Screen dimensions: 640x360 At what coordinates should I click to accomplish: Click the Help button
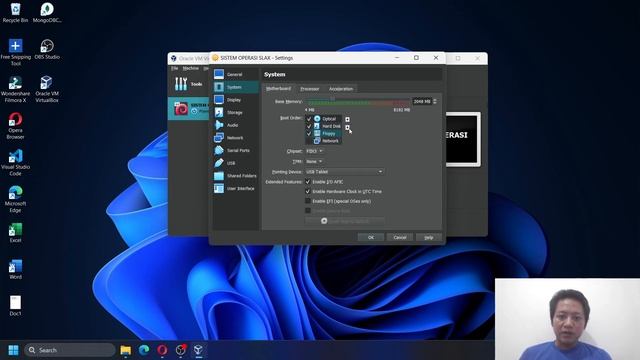[429, 237]
